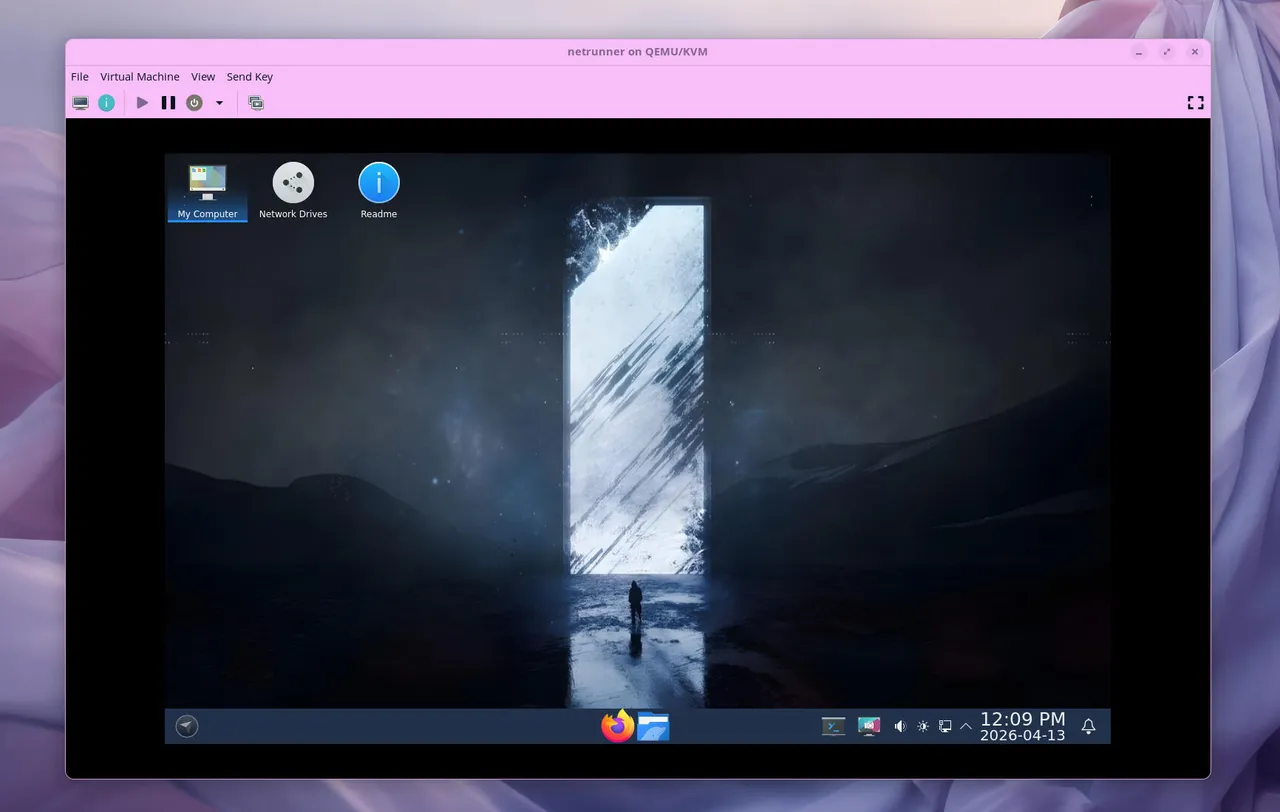Open the VM snapshots manager icon
This screenshot has width=1280, height=812.
(256, 103)
